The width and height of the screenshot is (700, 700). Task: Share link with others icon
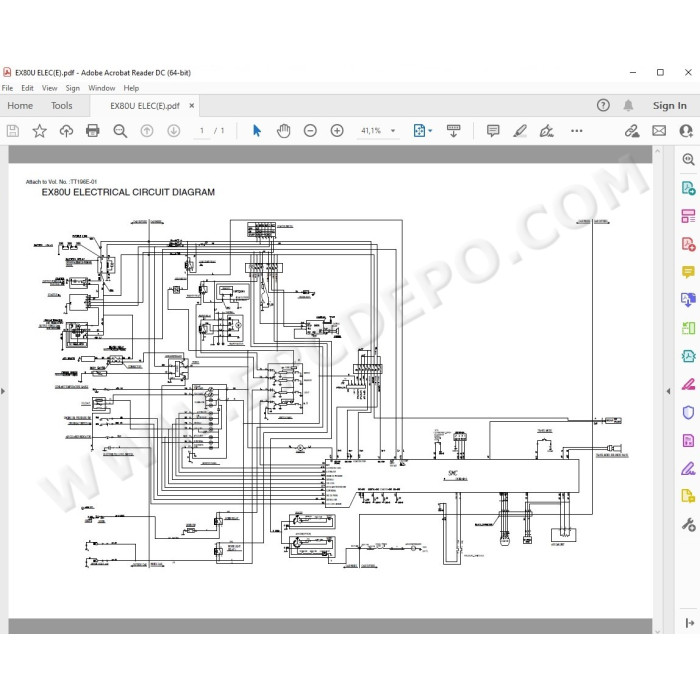click(632, 131)
